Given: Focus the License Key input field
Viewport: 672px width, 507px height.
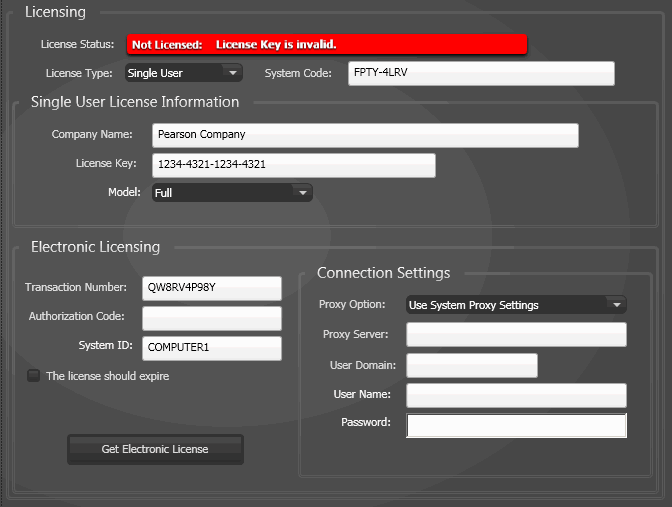Looking at the screenshot, I should pos(294,165).
